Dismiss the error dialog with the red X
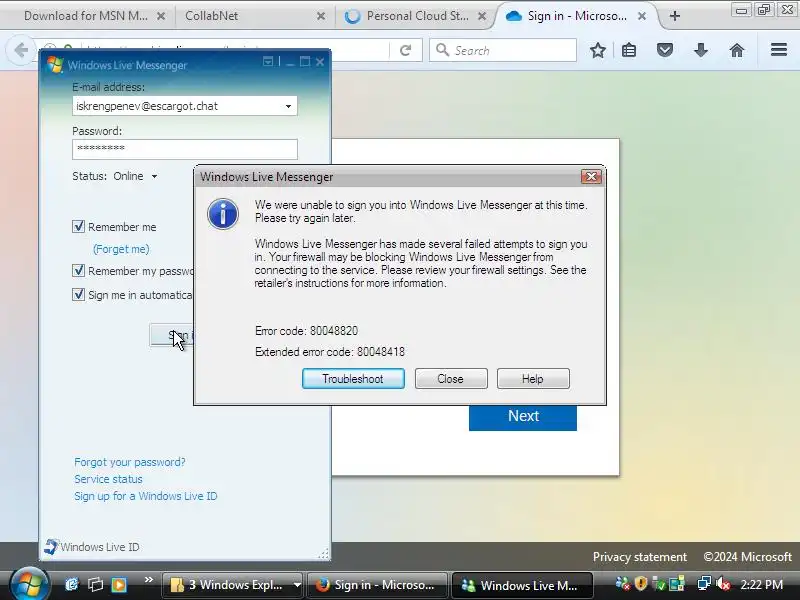The image size is (800, 600). (x=591, y=177)
